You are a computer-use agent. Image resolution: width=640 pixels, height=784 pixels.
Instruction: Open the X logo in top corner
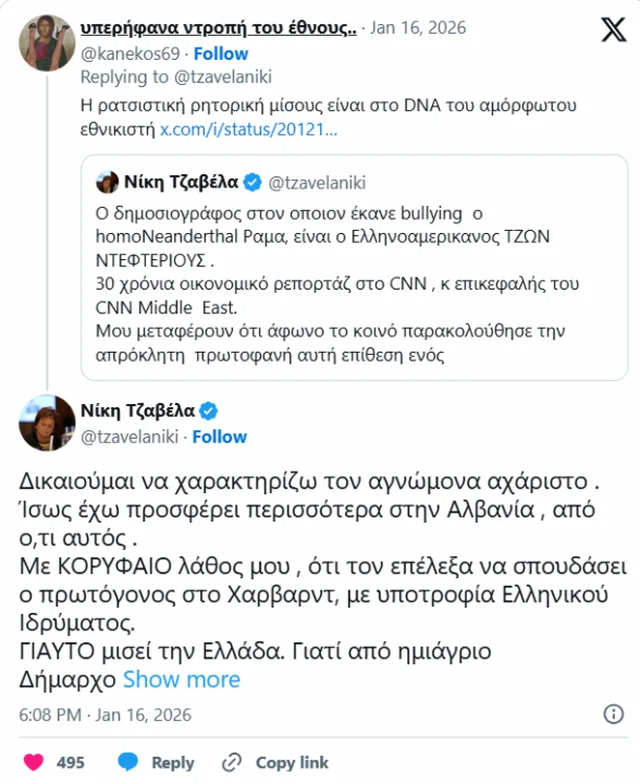pos(613,30)
